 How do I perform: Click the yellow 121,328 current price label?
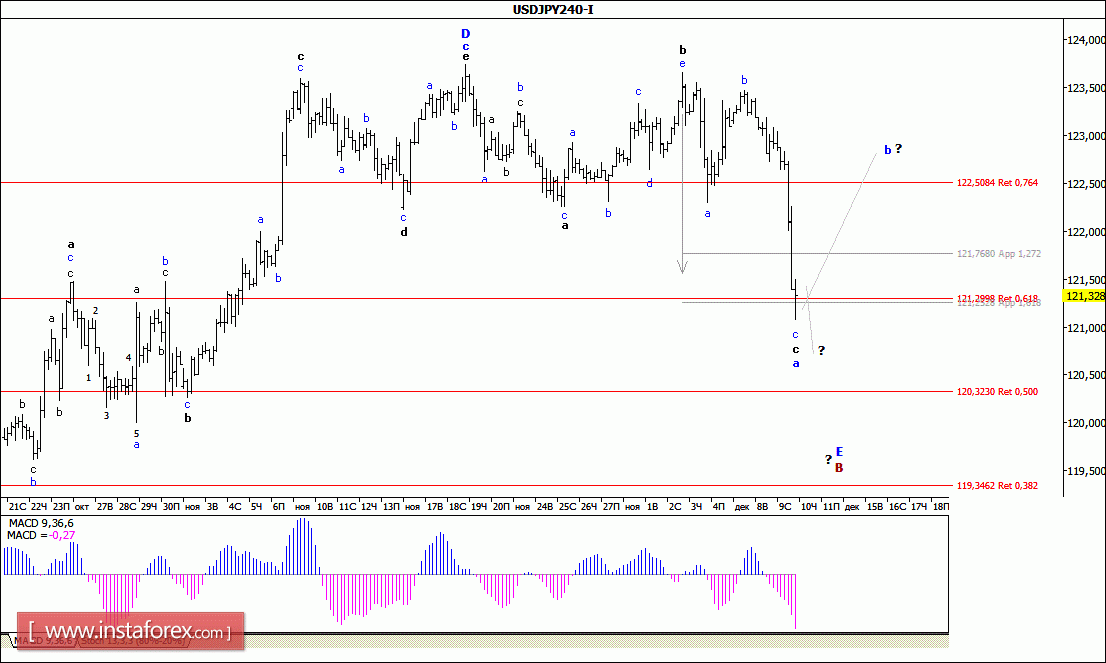(x=1084, y=296)
